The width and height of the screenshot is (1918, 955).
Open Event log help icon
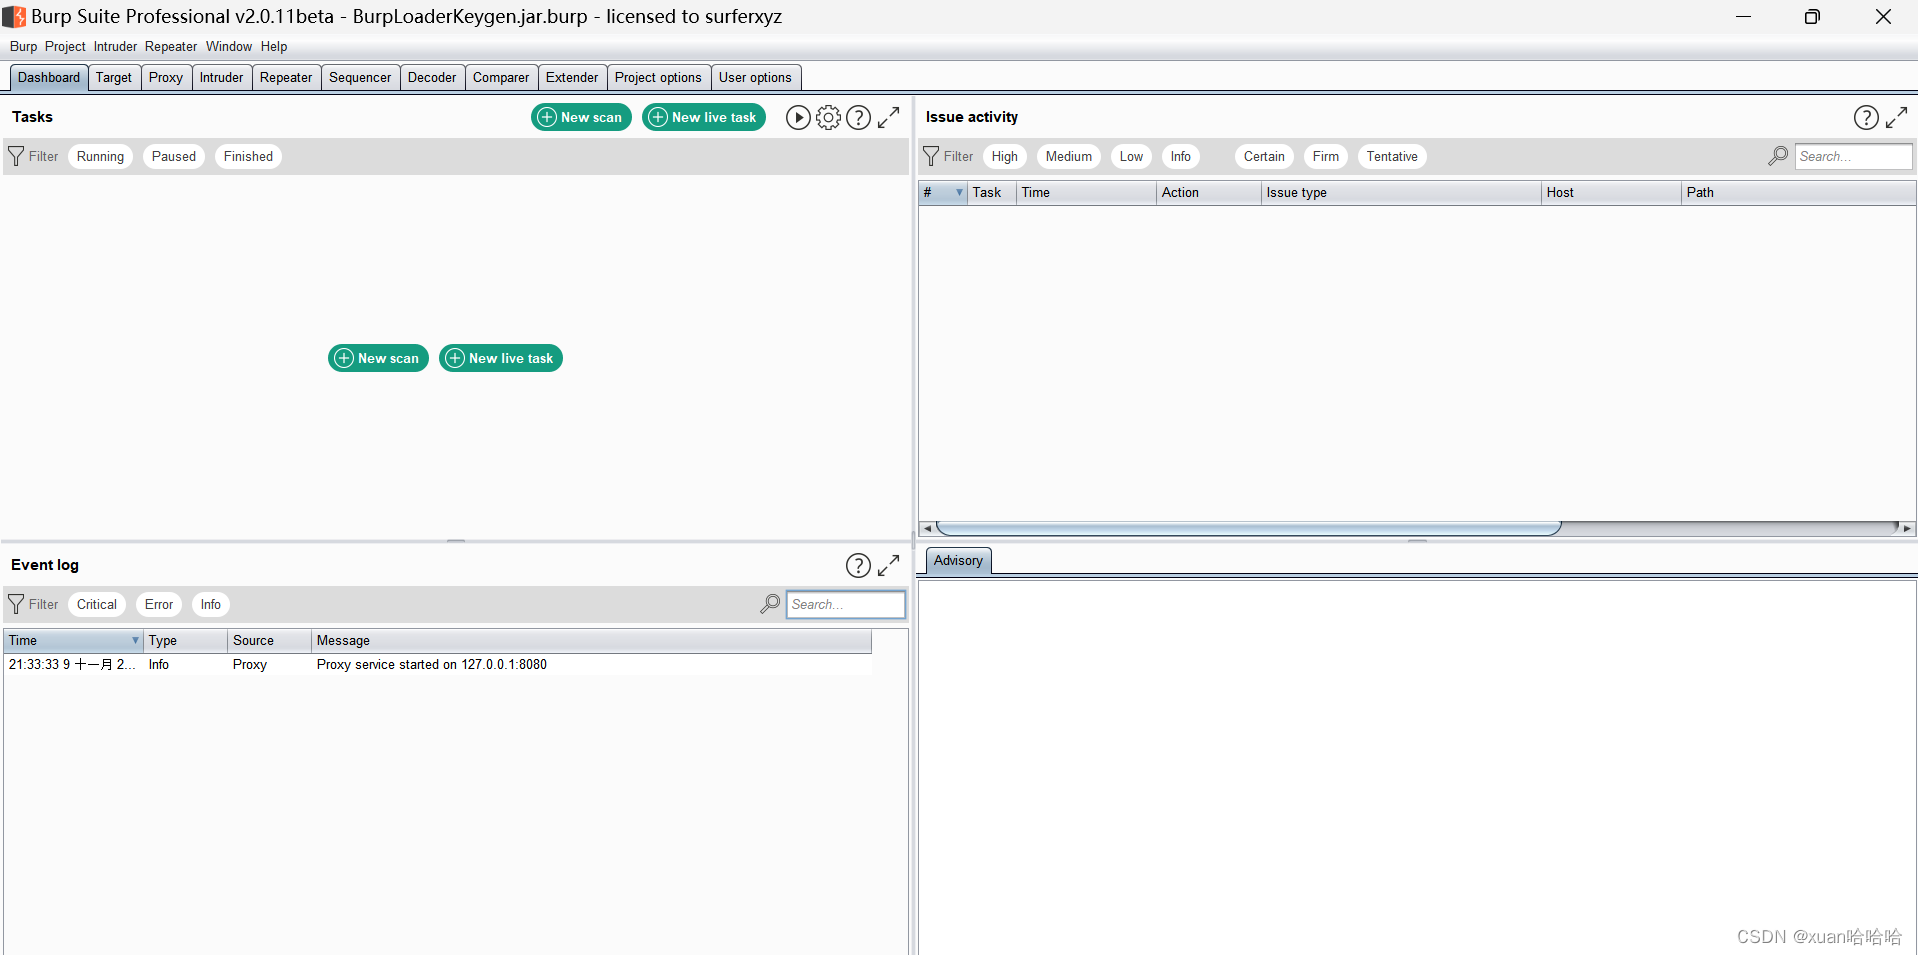pyautogui.click(x=858, y=566)
